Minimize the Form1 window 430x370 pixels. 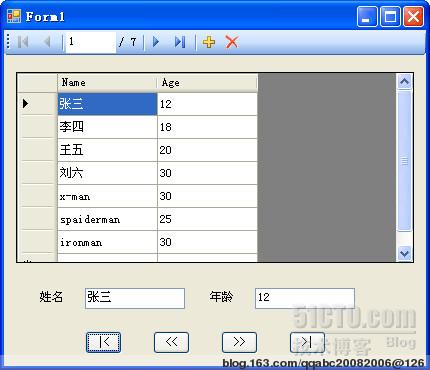[x=367, y=16]
